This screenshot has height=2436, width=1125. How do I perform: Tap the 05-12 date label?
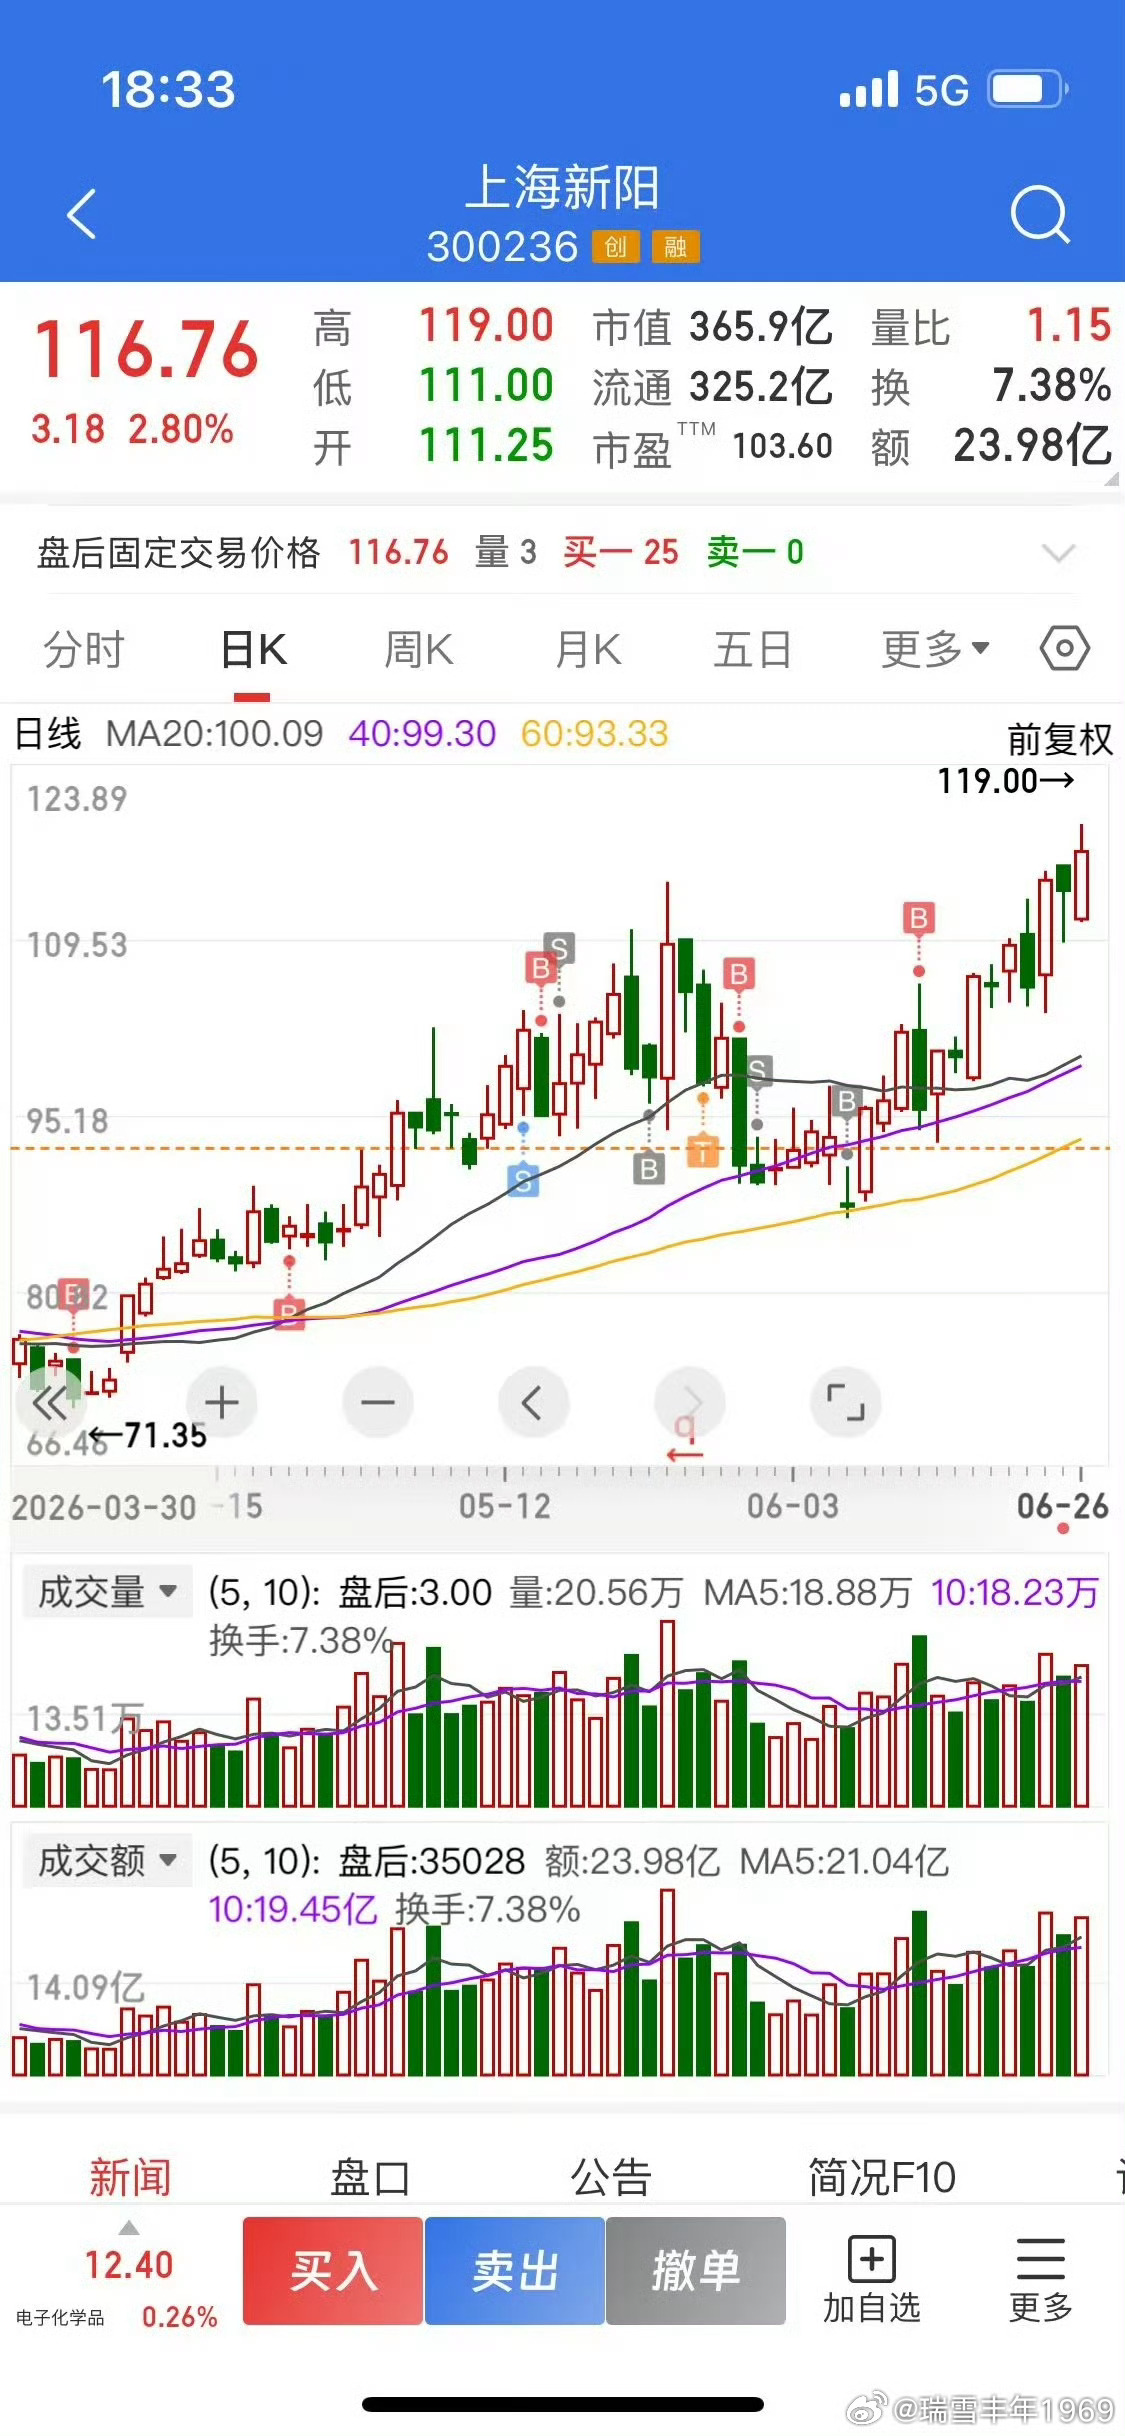(505, 1505)
